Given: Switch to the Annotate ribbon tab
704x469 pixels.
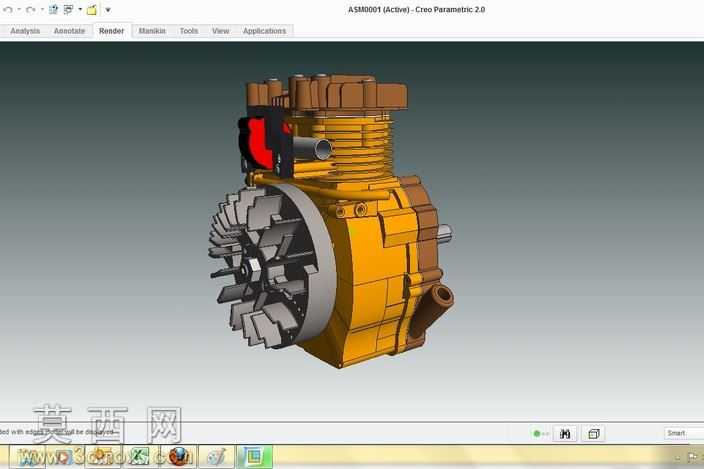Looking at the screenshot, I should pyautogui.click(x=69, y=31).
